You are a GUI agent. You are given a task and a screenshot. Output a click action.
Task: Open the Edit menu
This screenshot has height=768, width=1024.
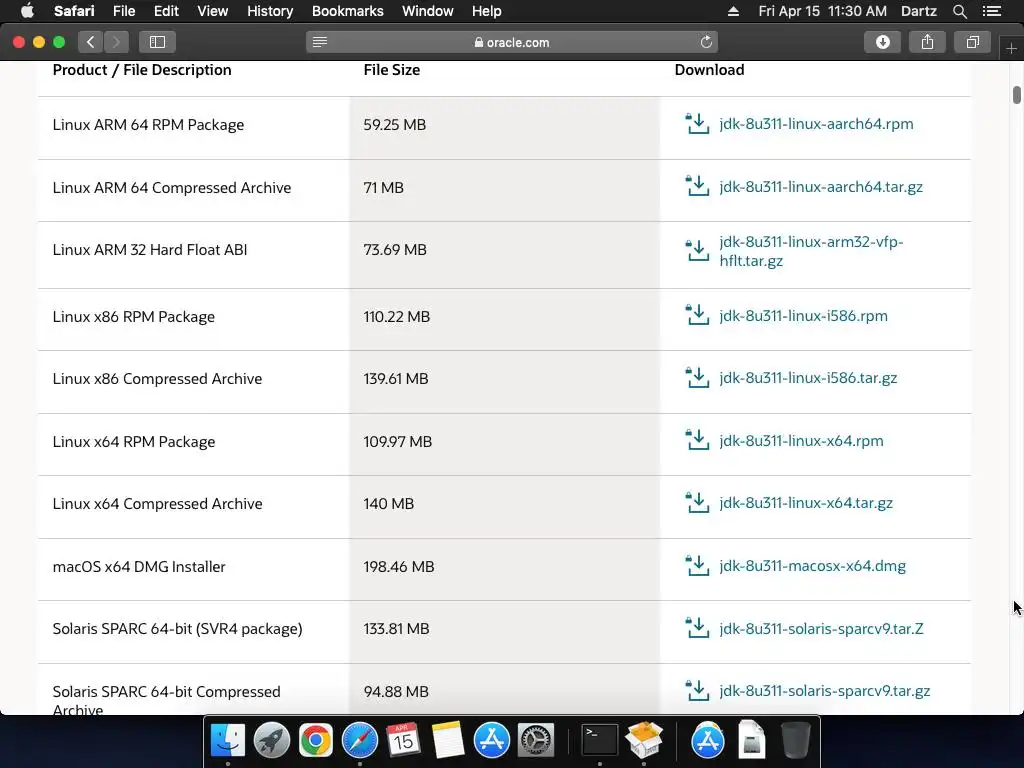(x=166, y=11)
